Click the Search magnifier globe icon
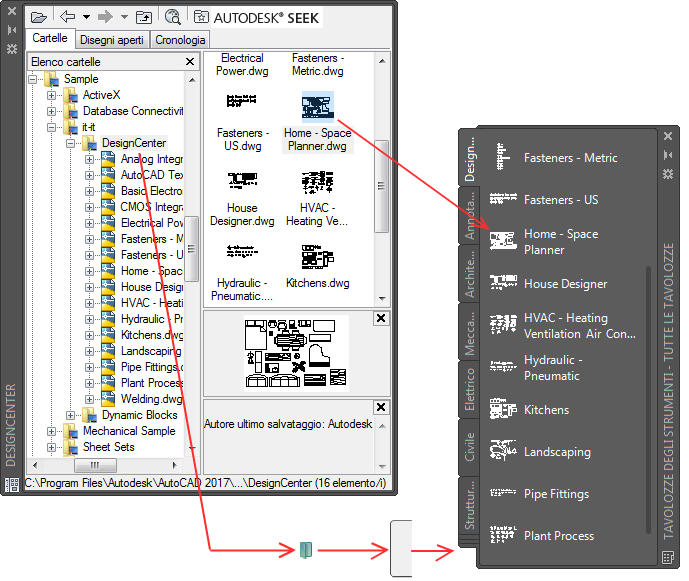Image resolution: width=689 pixels, height=581 pixels. click(172, 17)
